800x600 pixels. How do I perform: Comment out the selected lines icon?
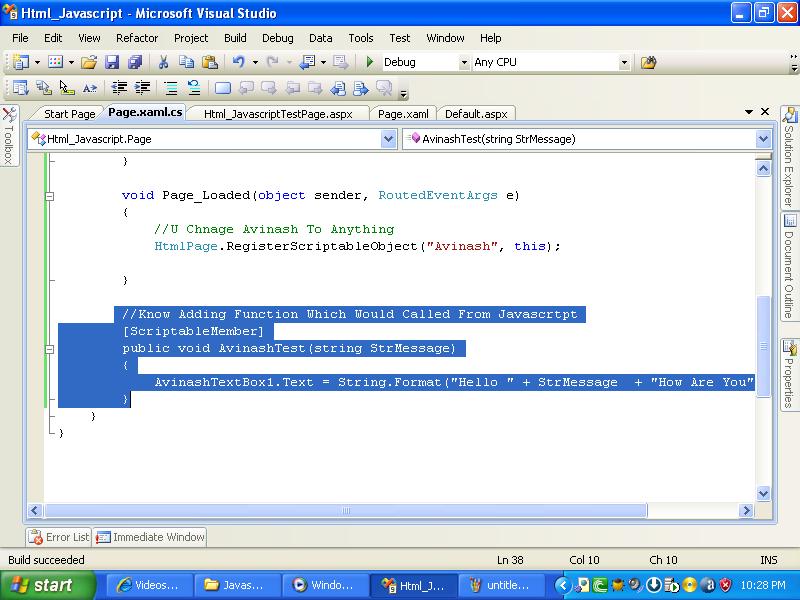coord(171,88)
